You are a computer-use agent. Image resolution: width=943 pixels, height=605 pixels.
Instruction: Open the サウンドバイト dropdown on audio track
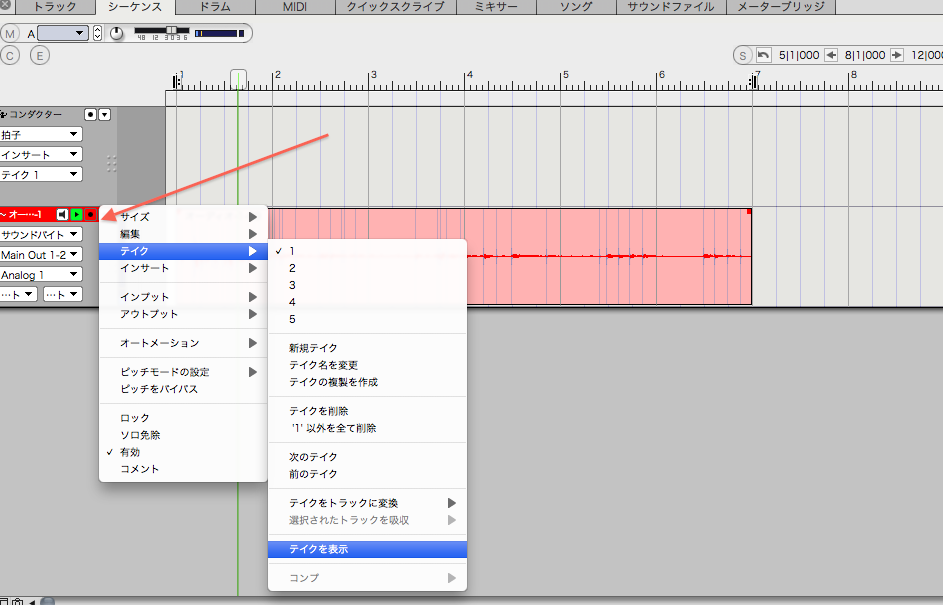coord(41,234)
